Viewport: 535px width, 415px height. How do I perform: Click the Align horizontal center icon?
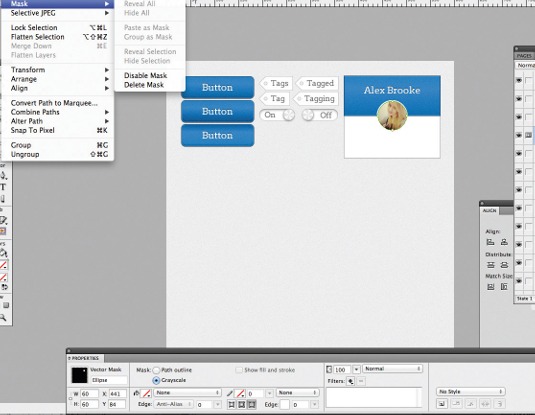504,242
